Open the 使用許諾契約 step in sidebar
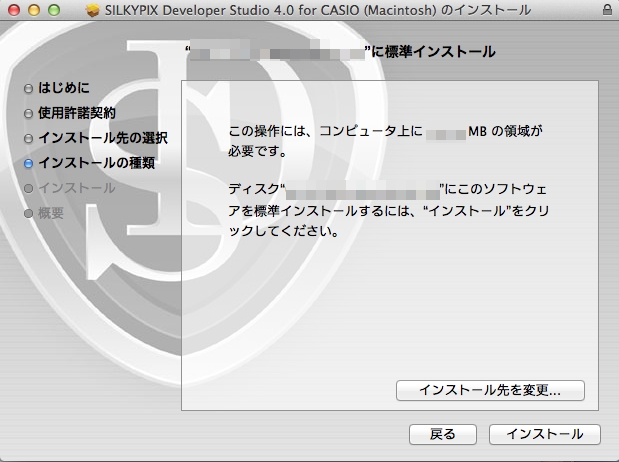This screenshot has width=619, height=462. (77, 113)
